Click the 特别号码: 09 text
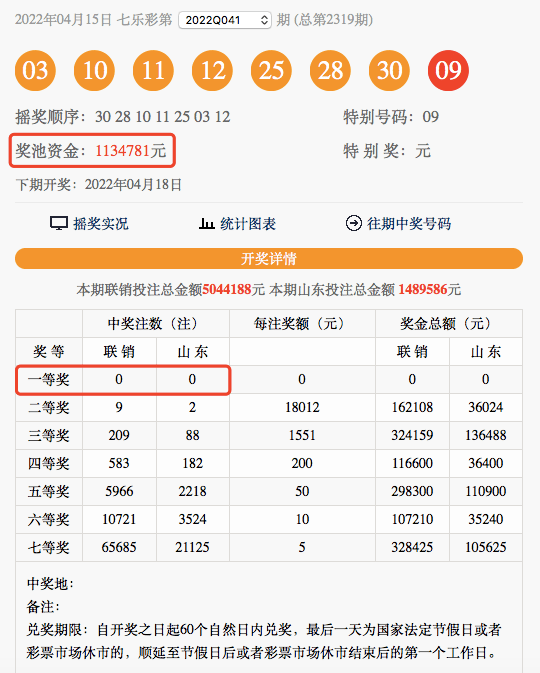This screenshot has height=673, width=540. click(x=391, y=117)
